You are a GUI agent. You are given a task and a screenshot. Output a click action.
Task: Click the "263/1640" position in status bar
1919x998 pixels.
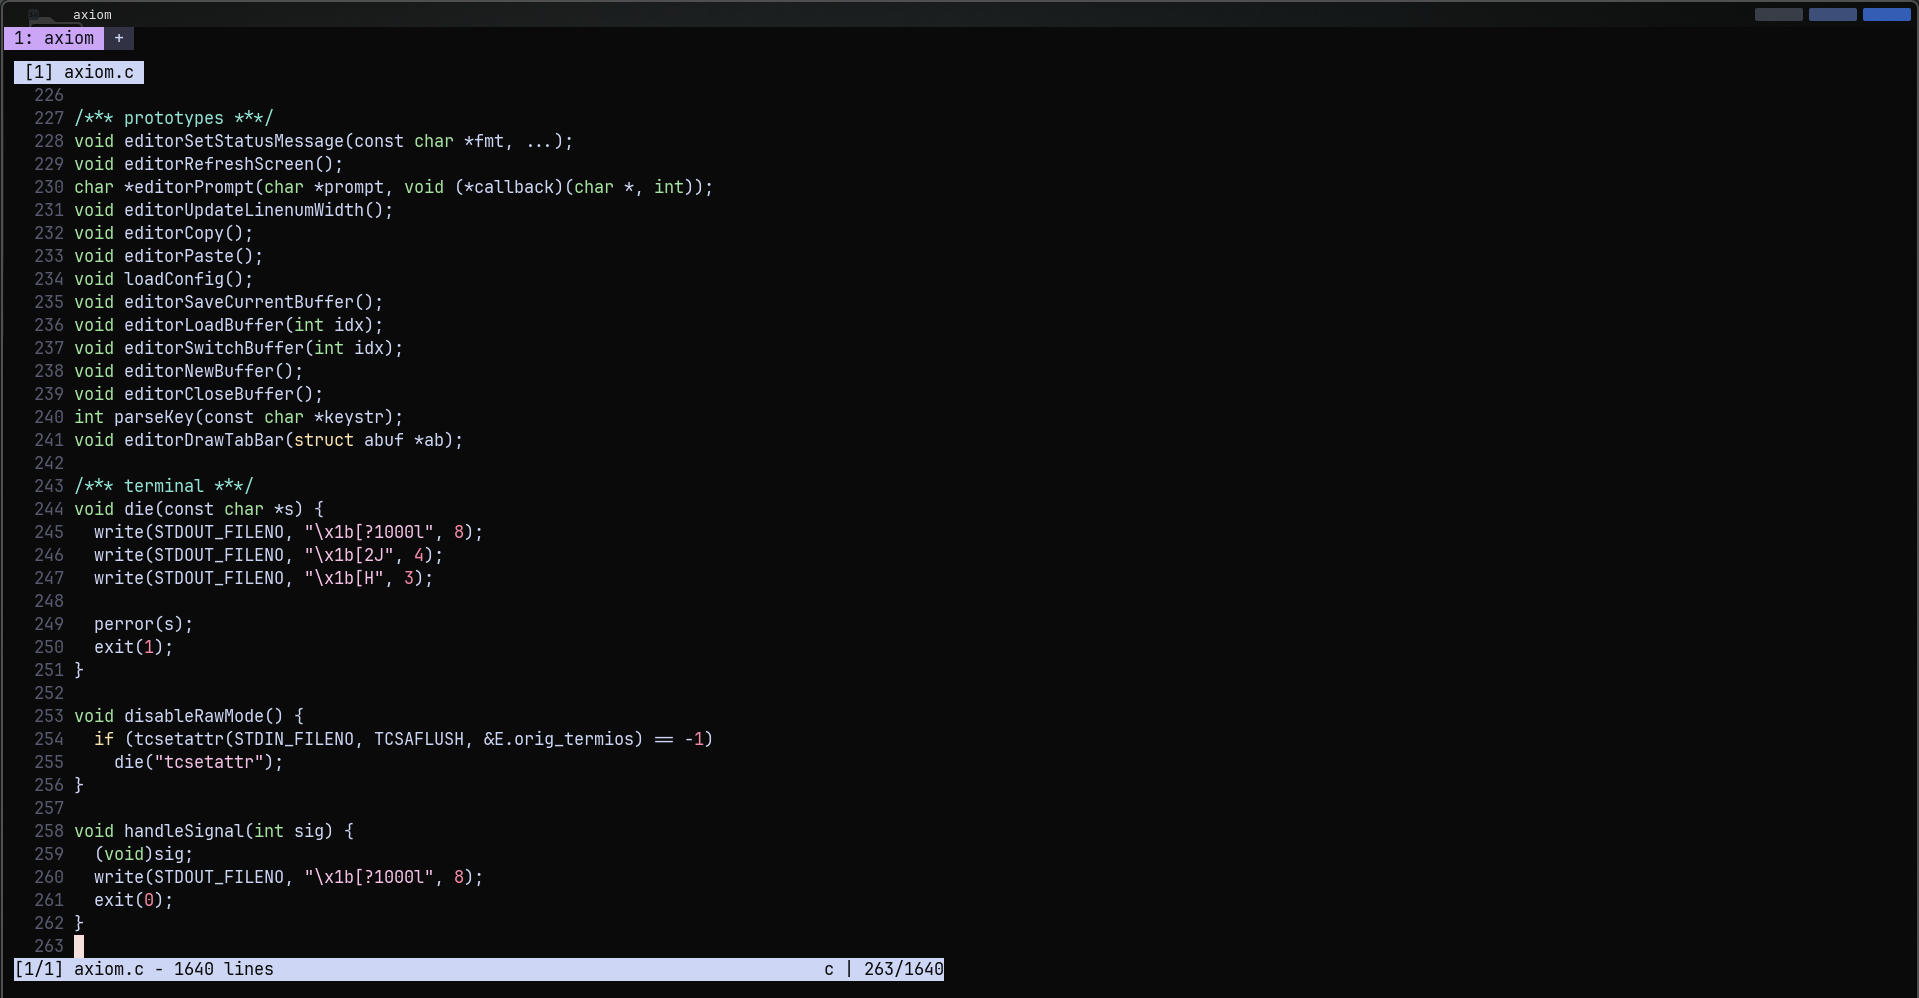[903, 969]
